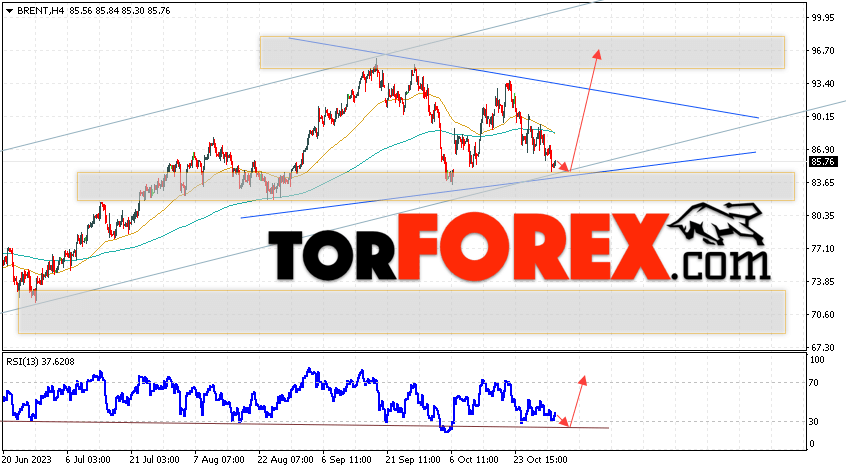Viewport: 846px width, 471px height.
Task: Click the 21 Jul 03:00 date label
Action: click(154, 460)
